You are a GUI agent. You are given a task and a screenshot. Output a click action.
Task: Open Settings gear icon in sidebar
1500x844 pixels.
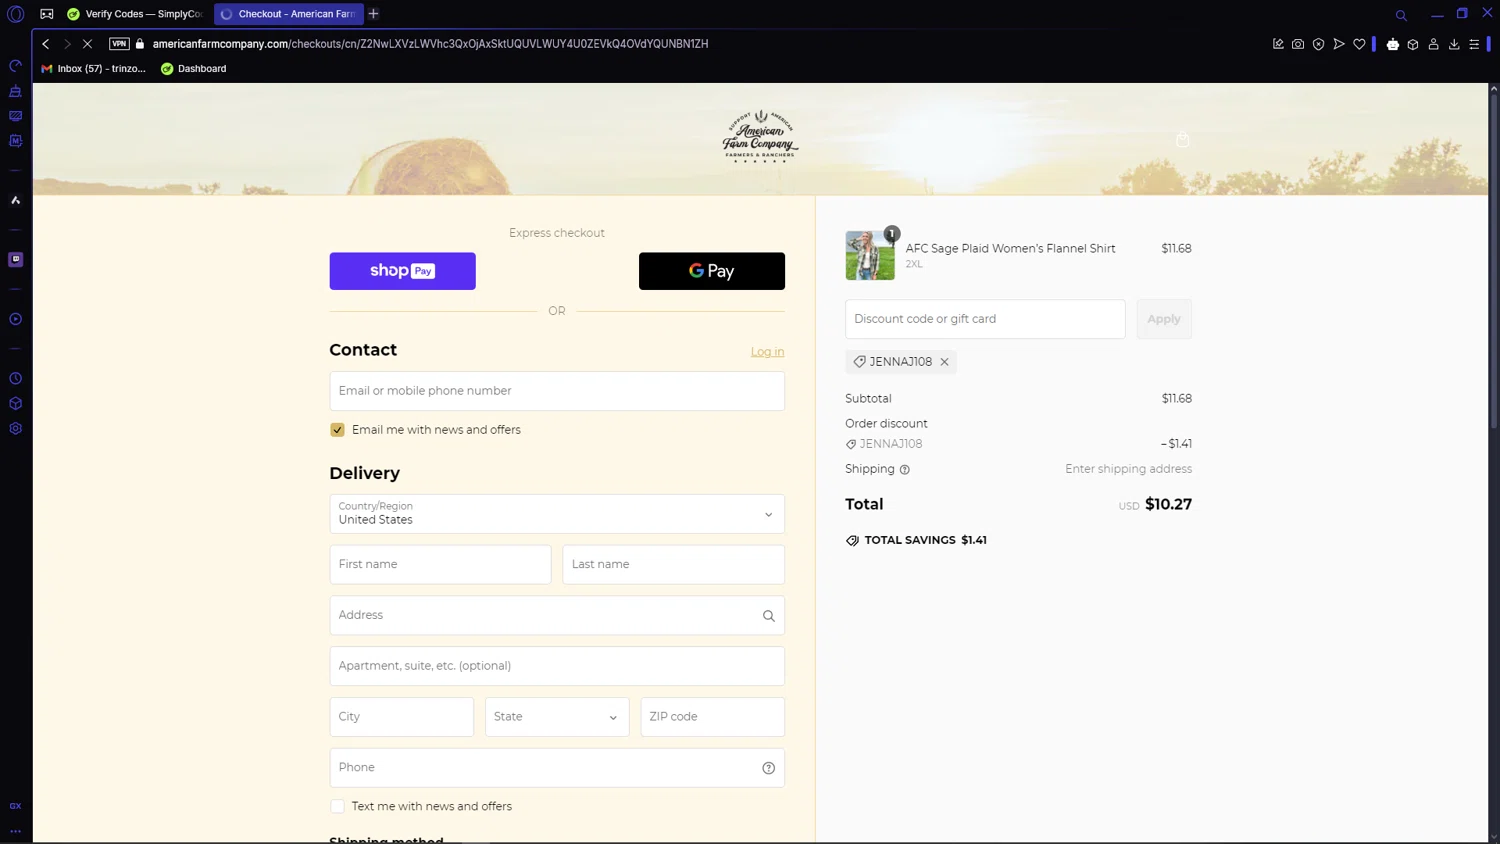(15, 428)
